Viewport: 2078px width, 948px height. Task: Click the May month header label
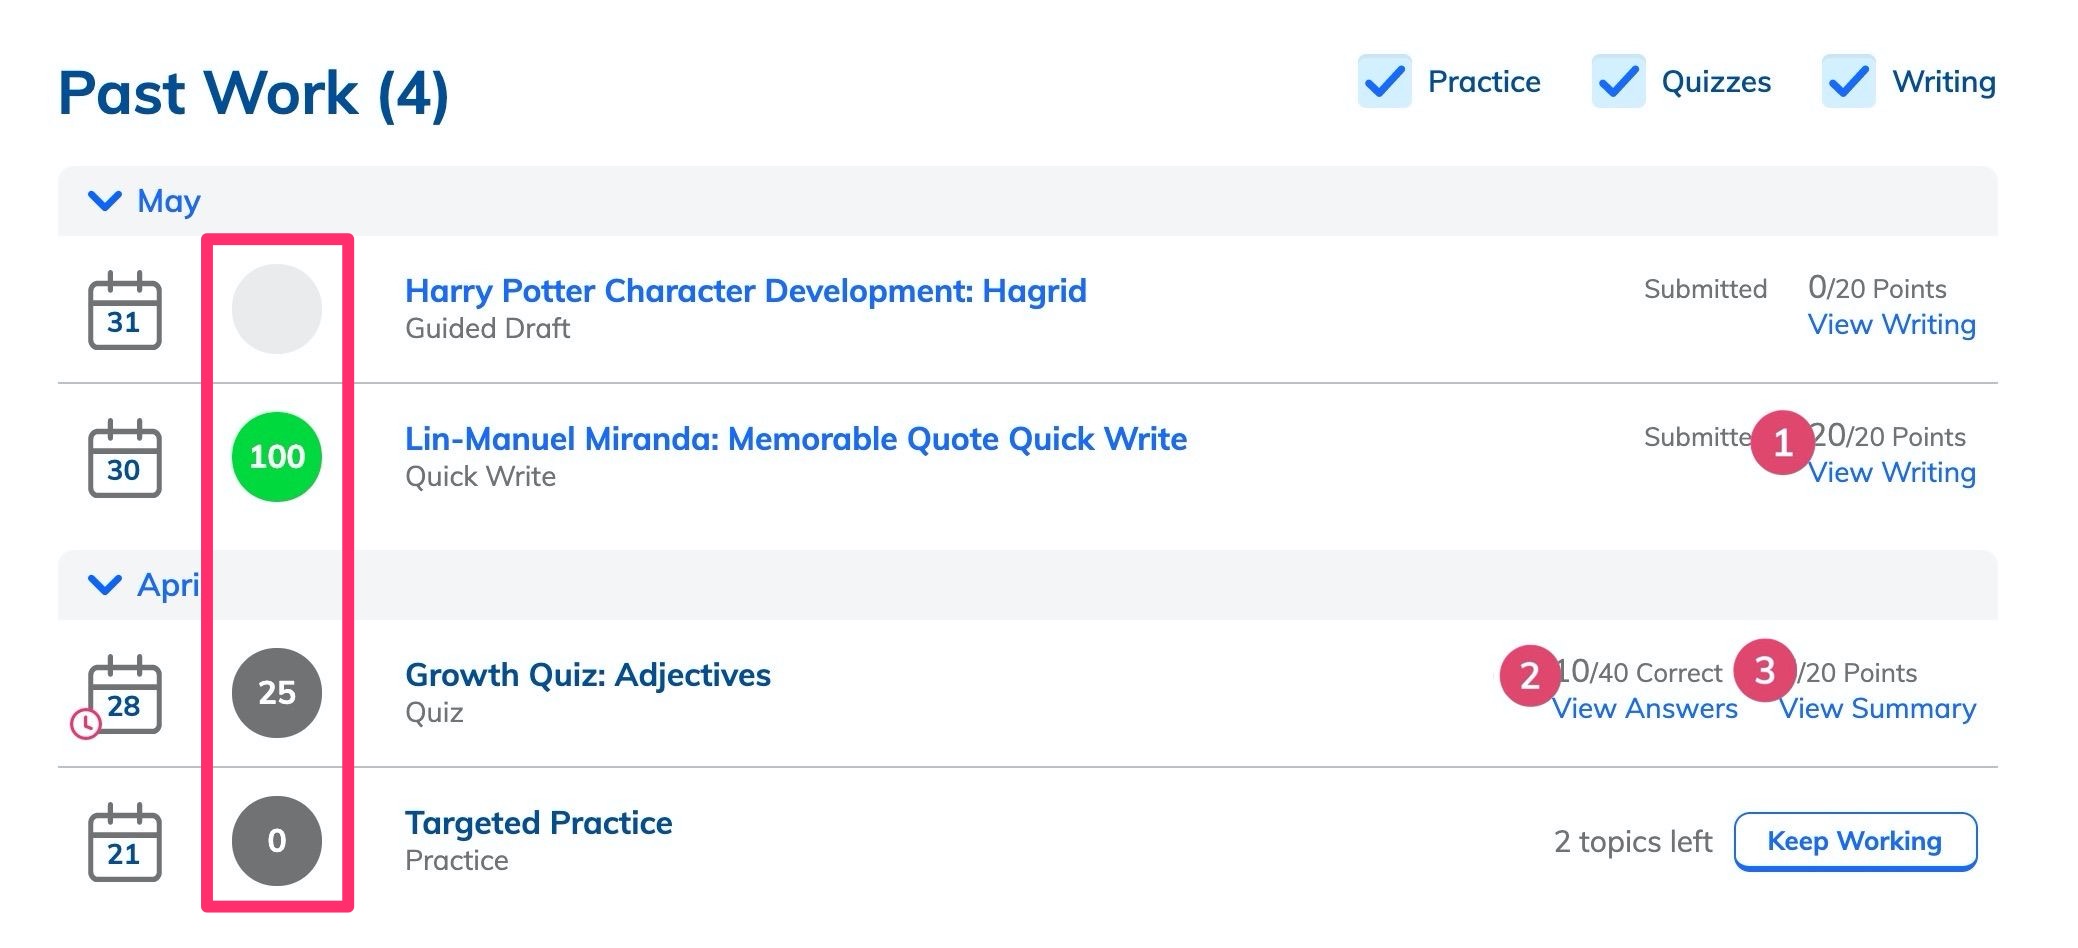point(169,201)
